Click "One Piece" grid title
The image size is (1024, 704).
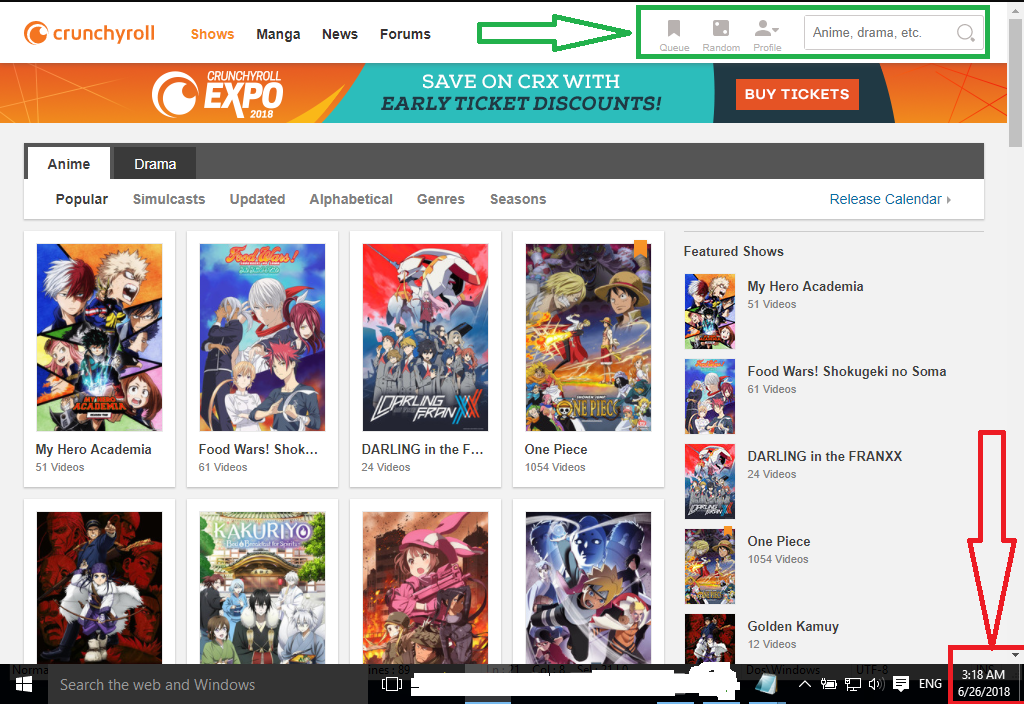click(x=556, y=449)
